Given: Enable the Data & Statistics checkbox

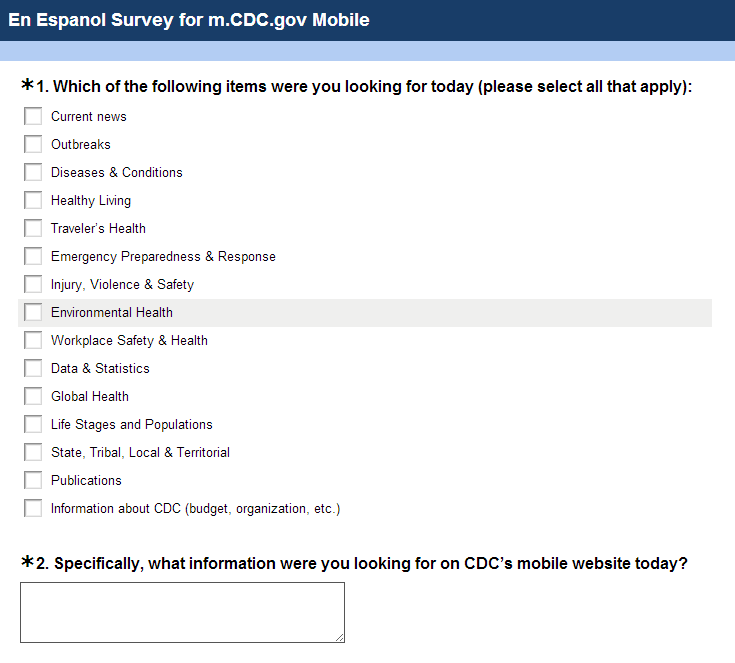Looking at the screenshot, I should [x=33, y=368].
